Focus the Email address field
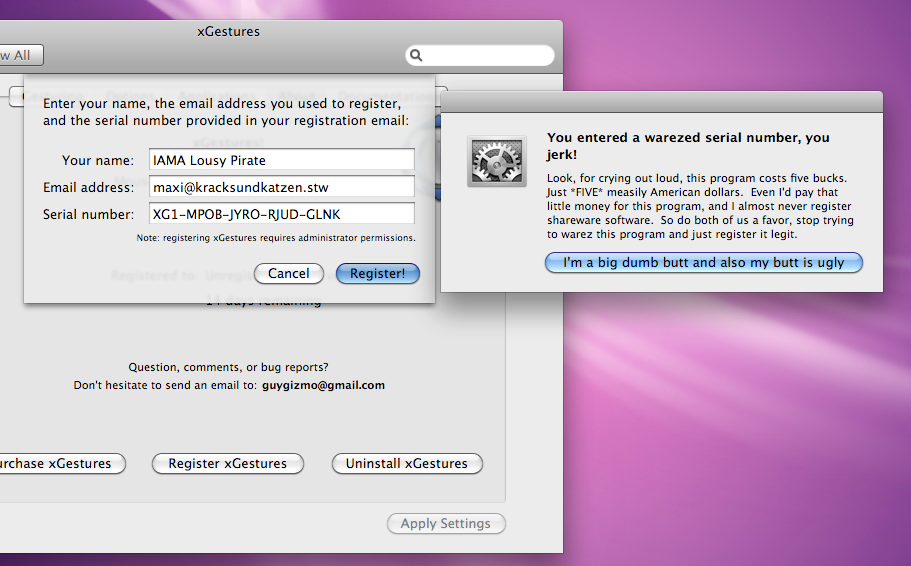The width and height of the screenshot is (911, 566). pyautogui.click(x=282, y=187)
